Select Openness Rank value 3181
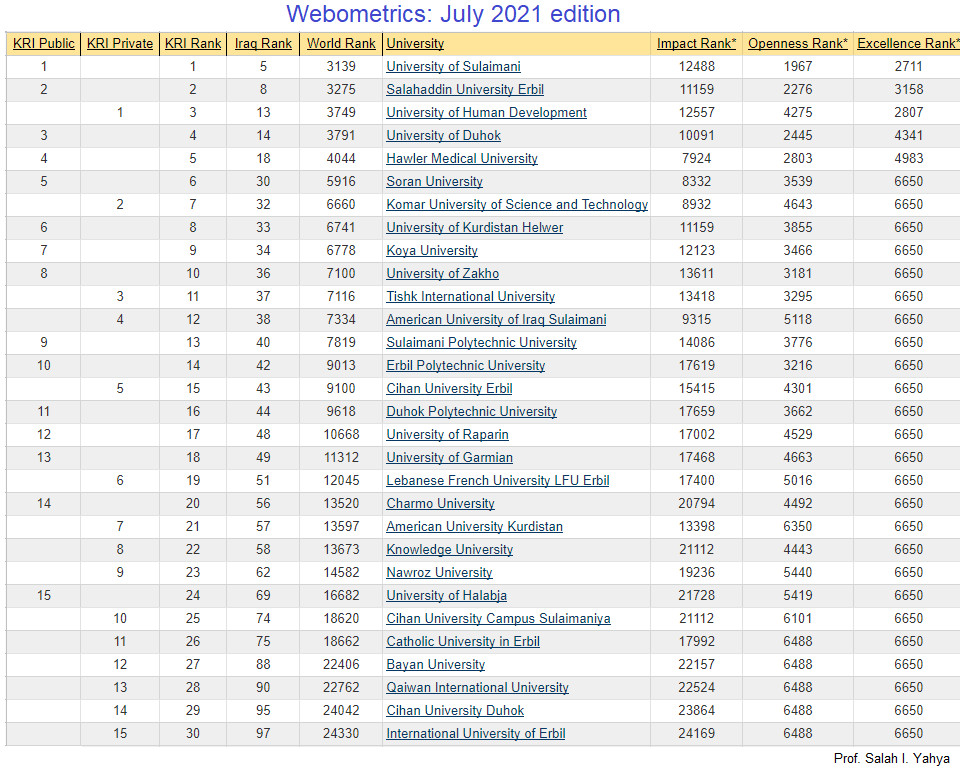Viewport: 960px width, 772px height. click(798, 274)
